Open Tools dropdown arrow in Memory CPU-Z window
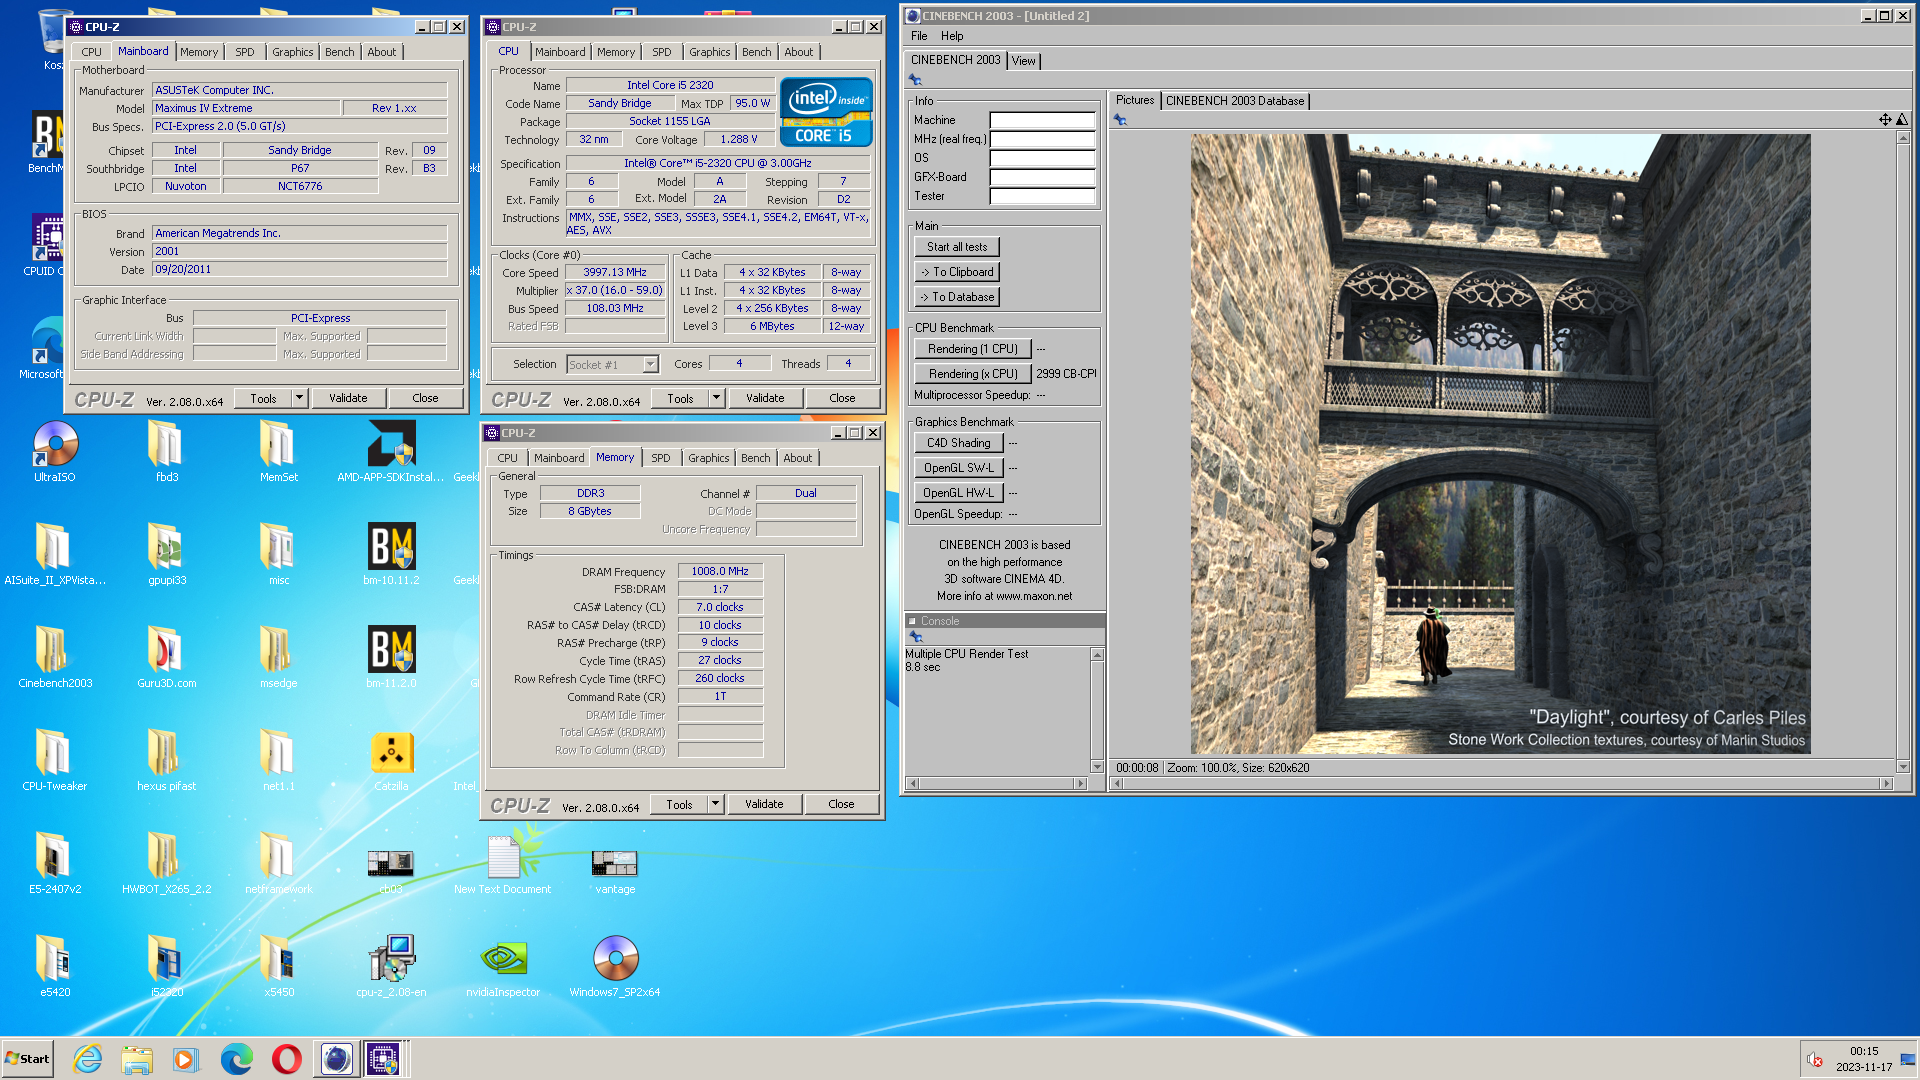The image size is (1920, 1080). 715,804
